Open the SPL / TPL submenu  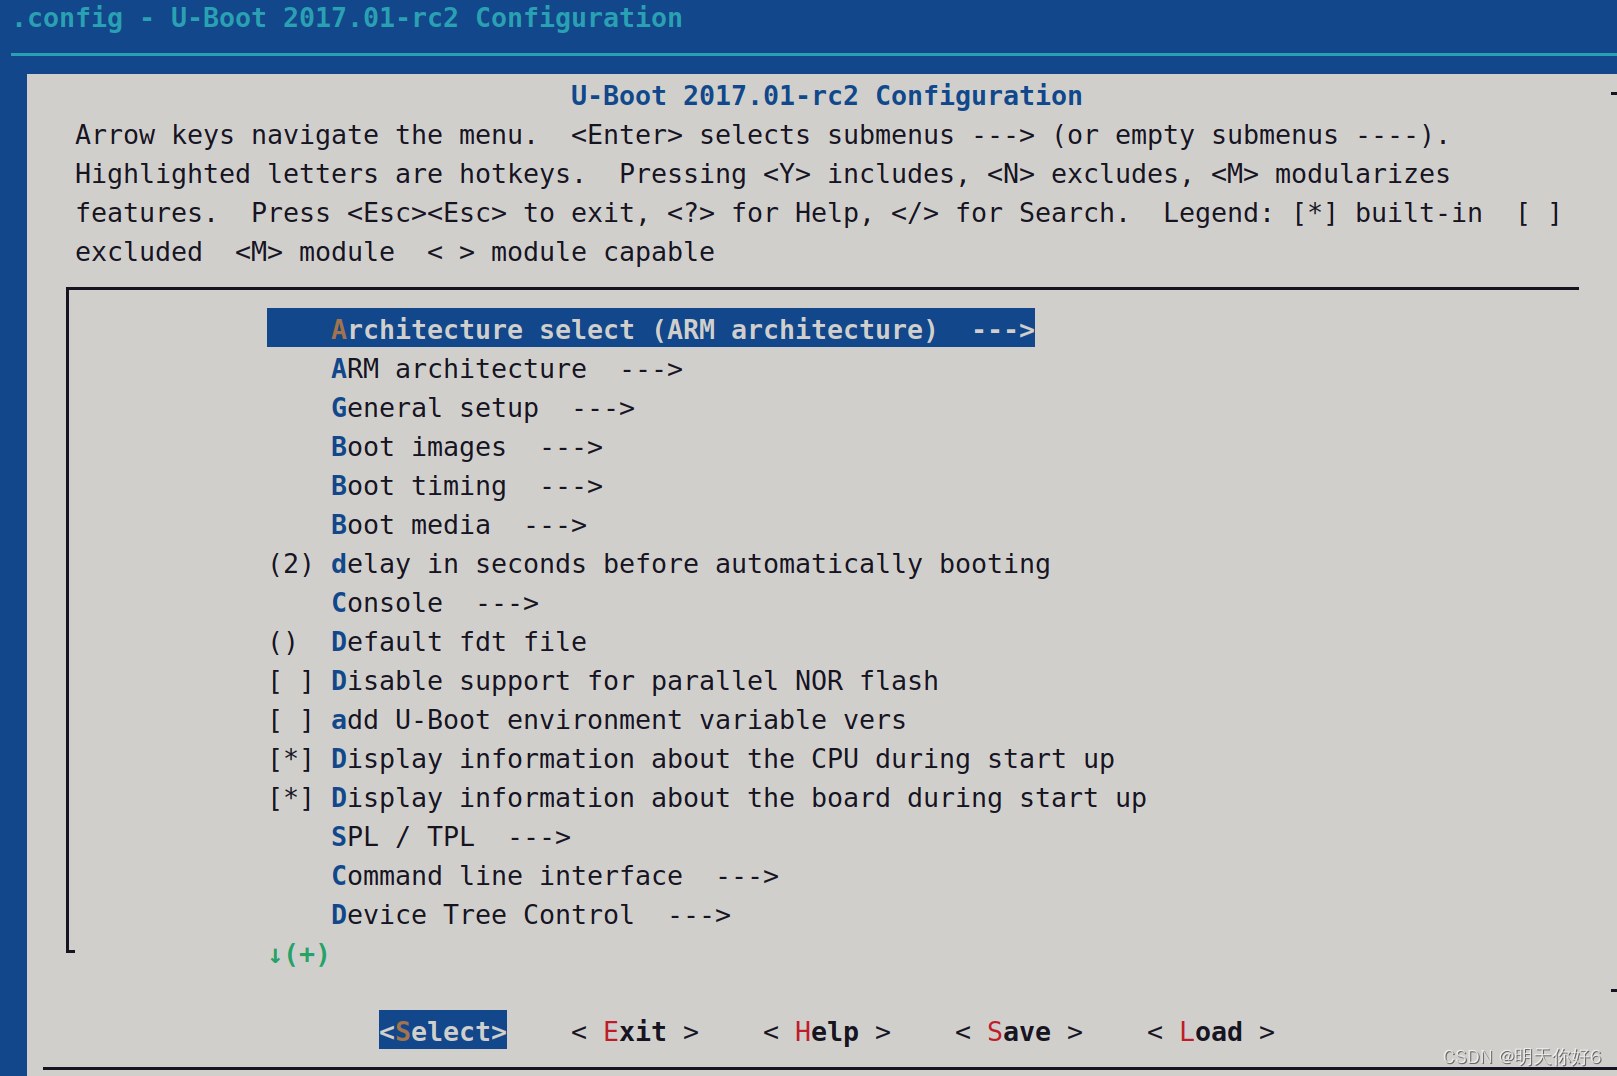pyautogui.click(x=451, y=837)
